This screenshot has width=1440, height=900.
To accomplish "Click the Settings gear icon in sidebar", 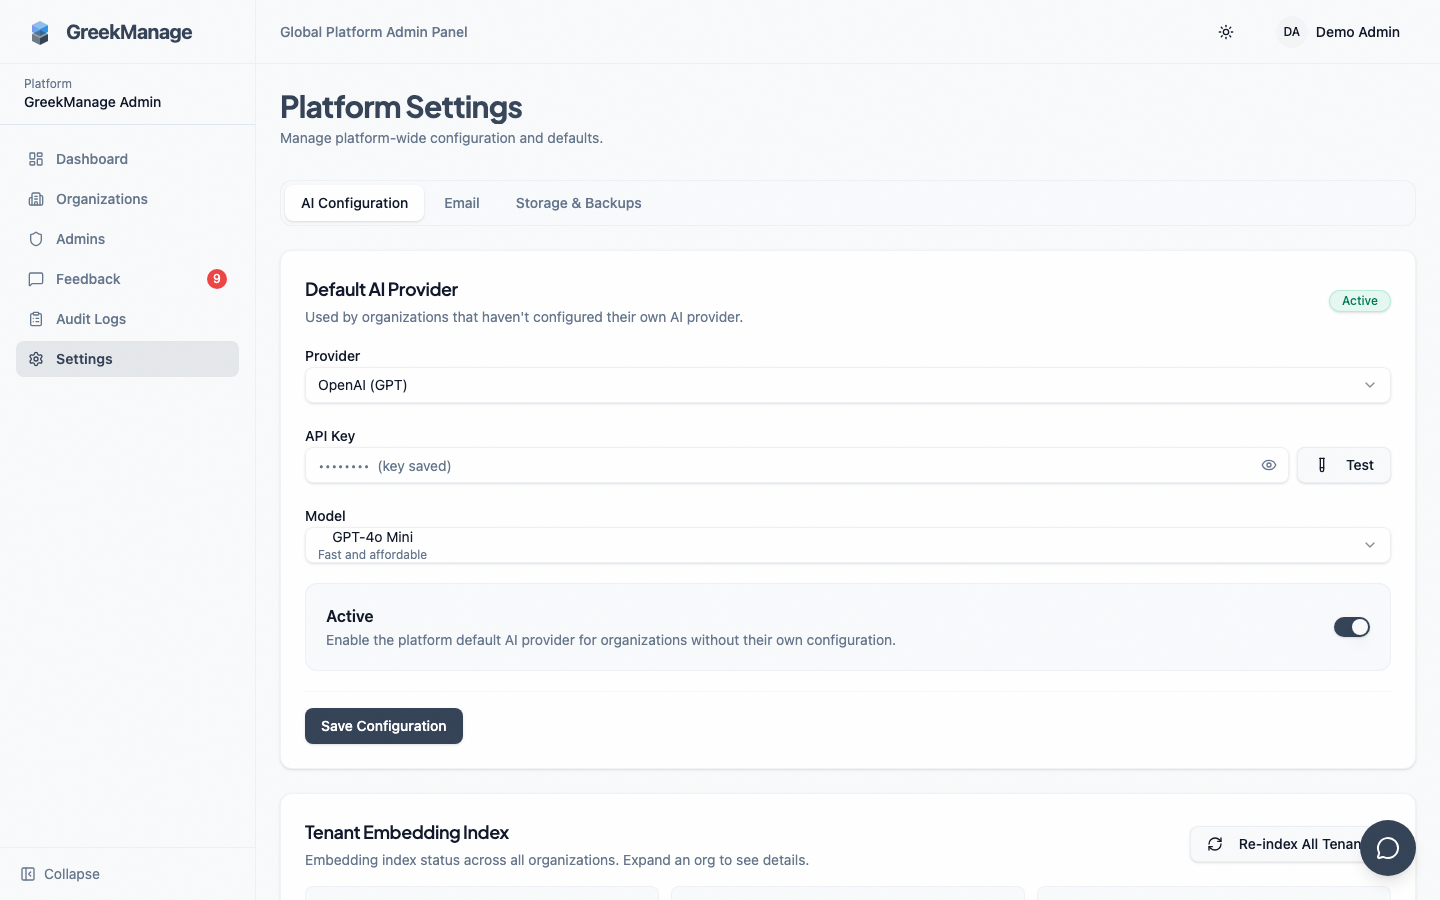I will [x=36, y=359].
